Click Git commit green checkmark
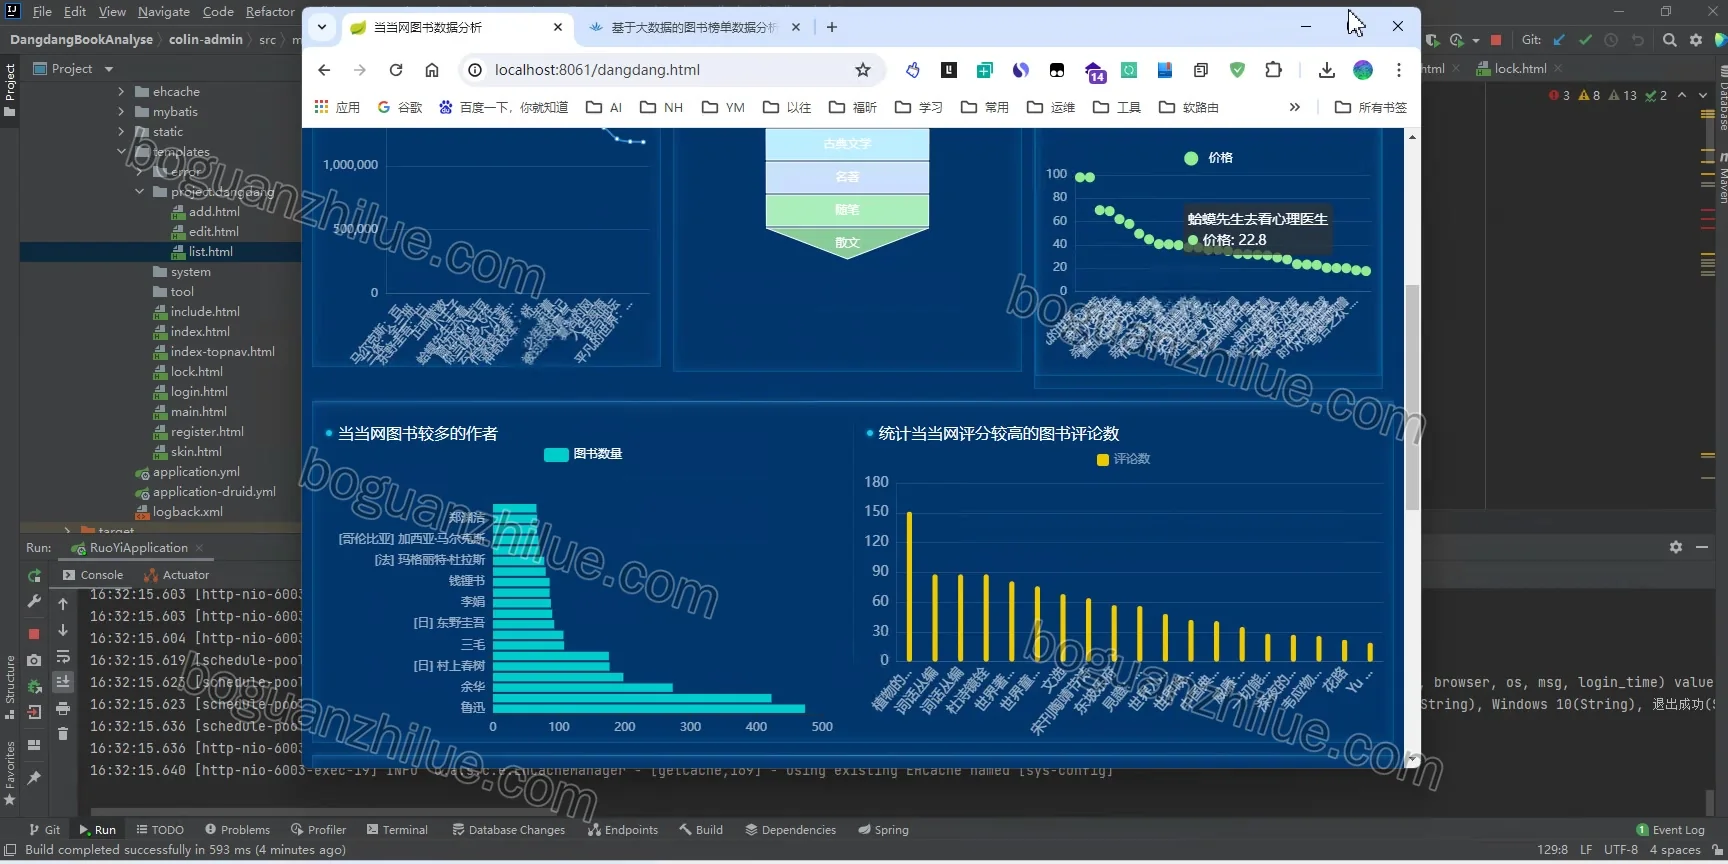The image size is (1728, 864). 1585,40
